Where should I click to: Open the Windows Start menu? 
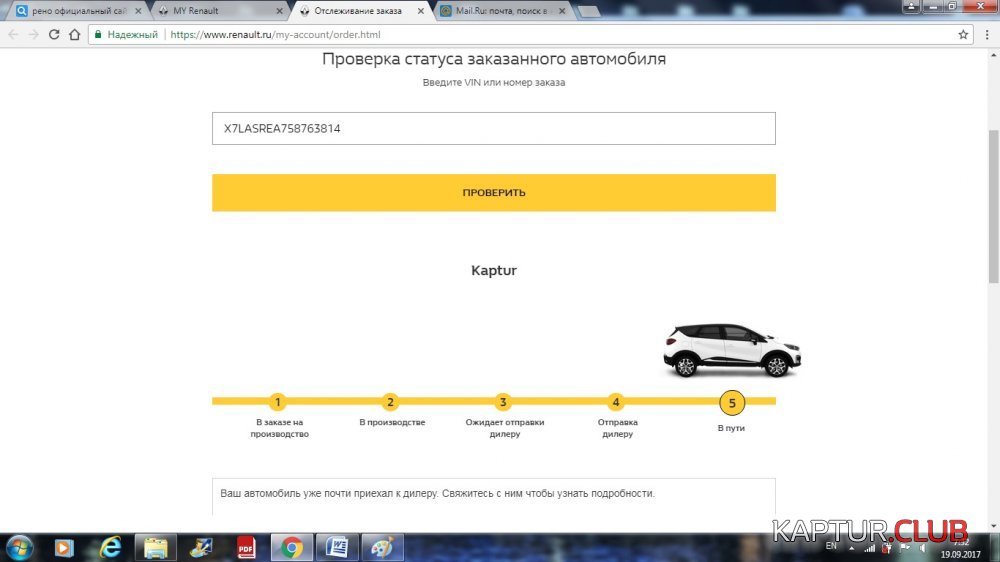pos(19,547)
